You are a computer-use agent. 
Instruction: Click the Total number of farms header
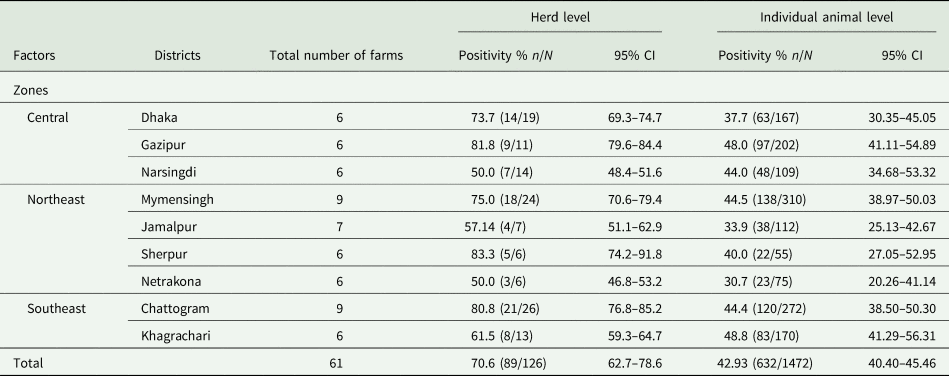coord(336,56)
